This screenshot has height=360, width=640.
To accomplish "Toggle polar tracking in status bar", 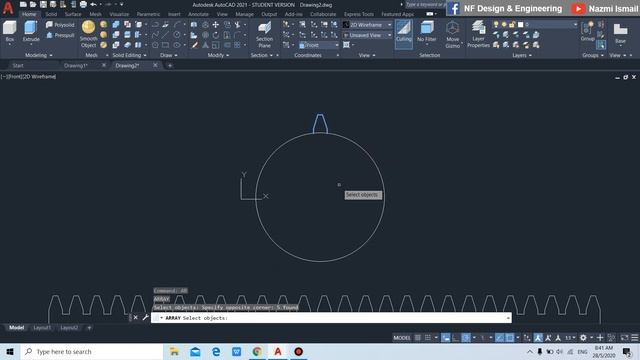I will click(466, 338).
